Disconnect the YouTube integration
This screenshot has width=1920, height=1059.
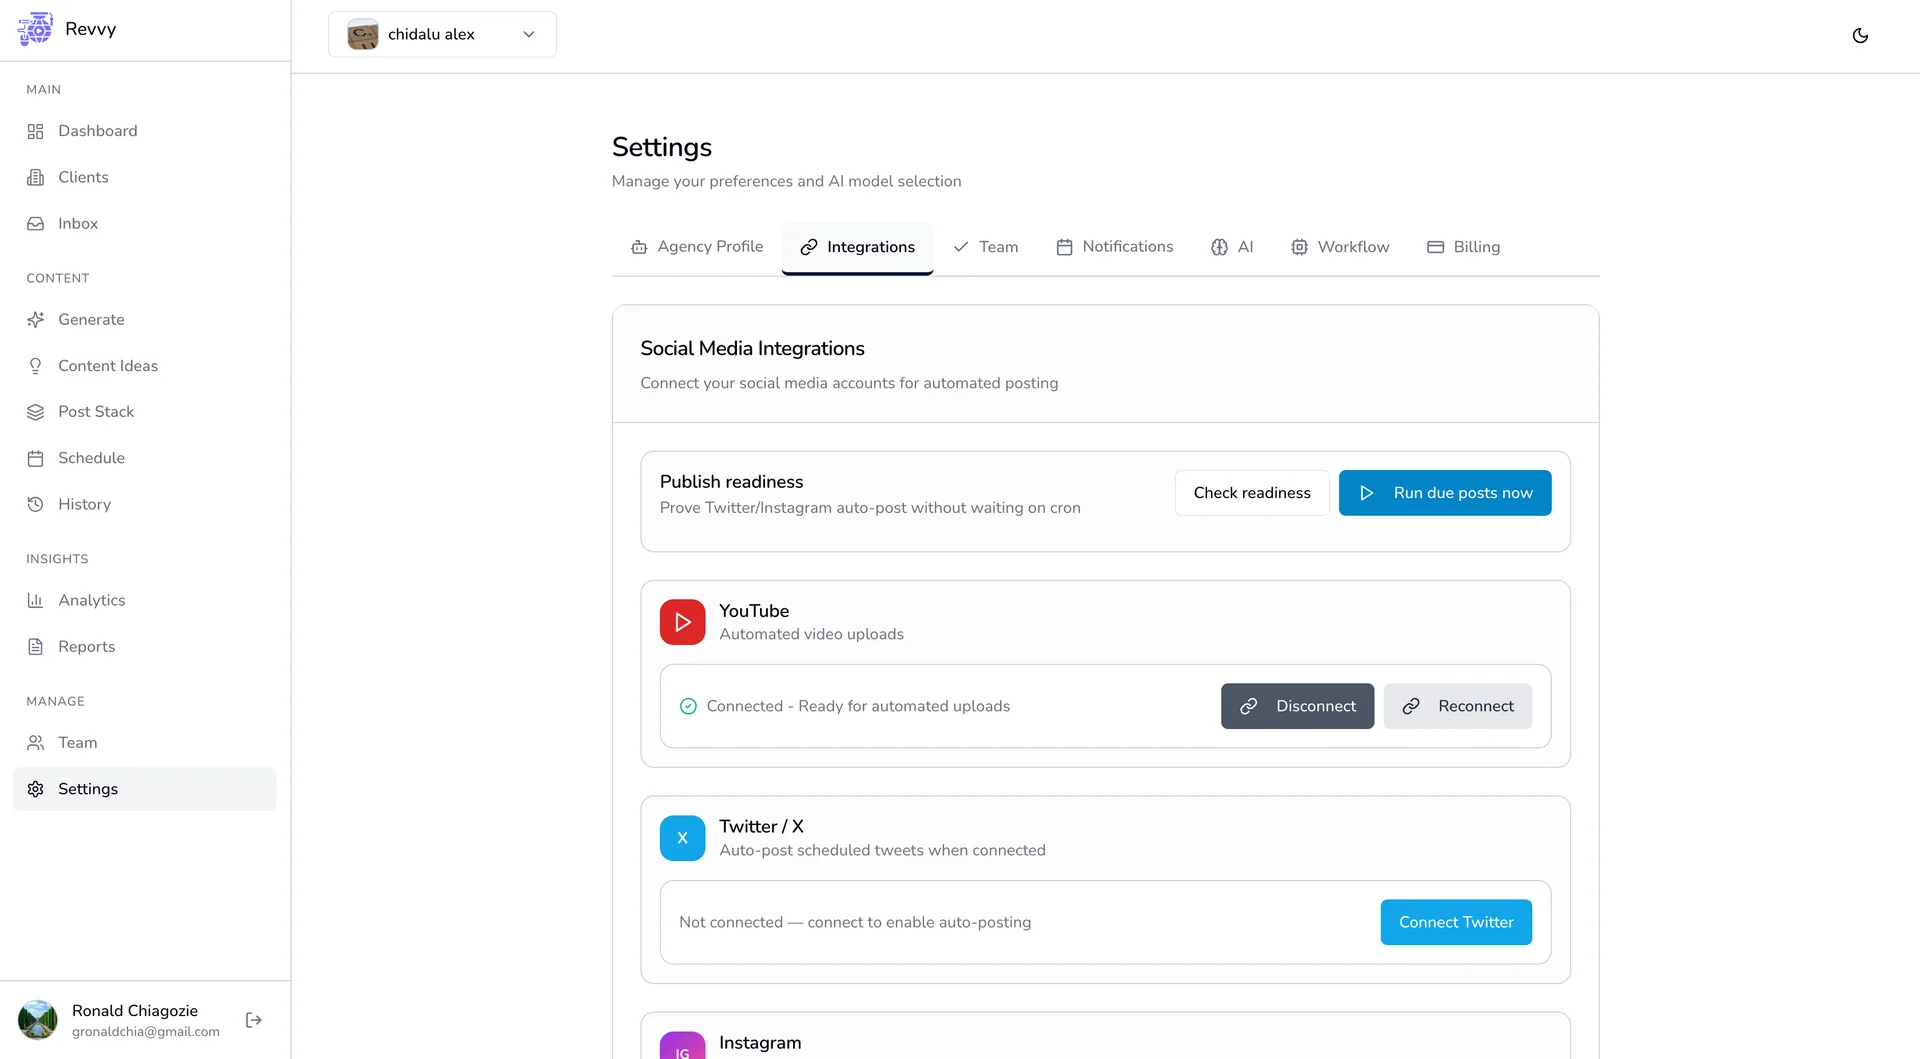point(1297,706)
